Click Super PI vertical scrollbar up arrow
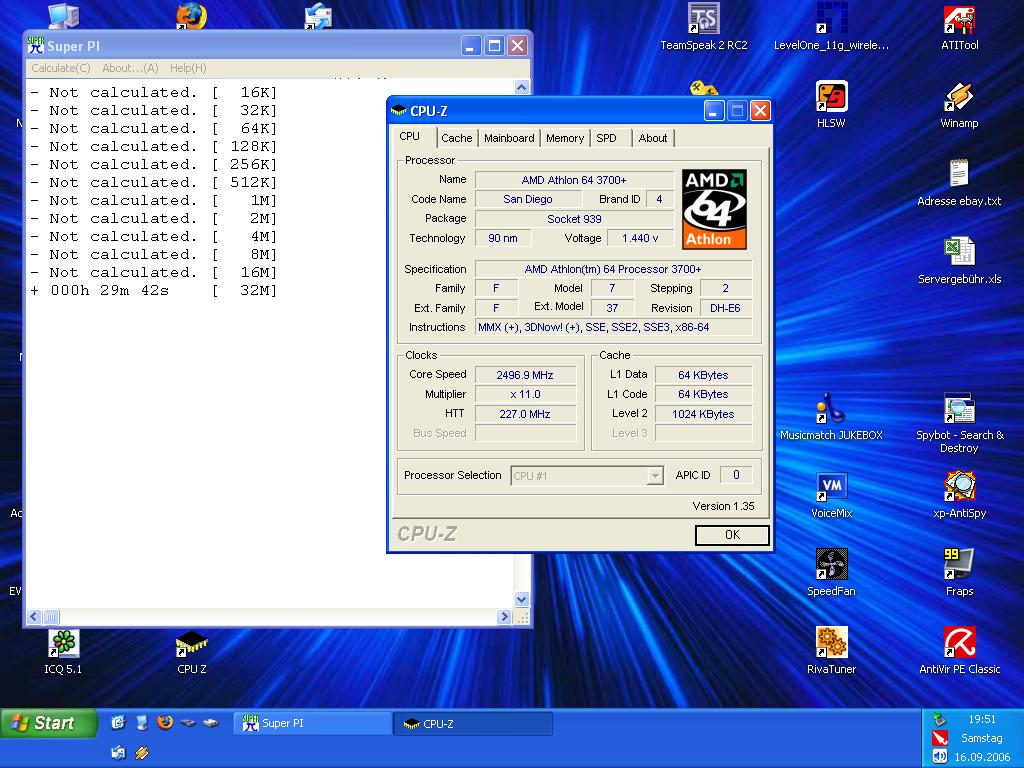Image resolution: width=1024 pixels, height=768 pixels. tap(521, 87)
